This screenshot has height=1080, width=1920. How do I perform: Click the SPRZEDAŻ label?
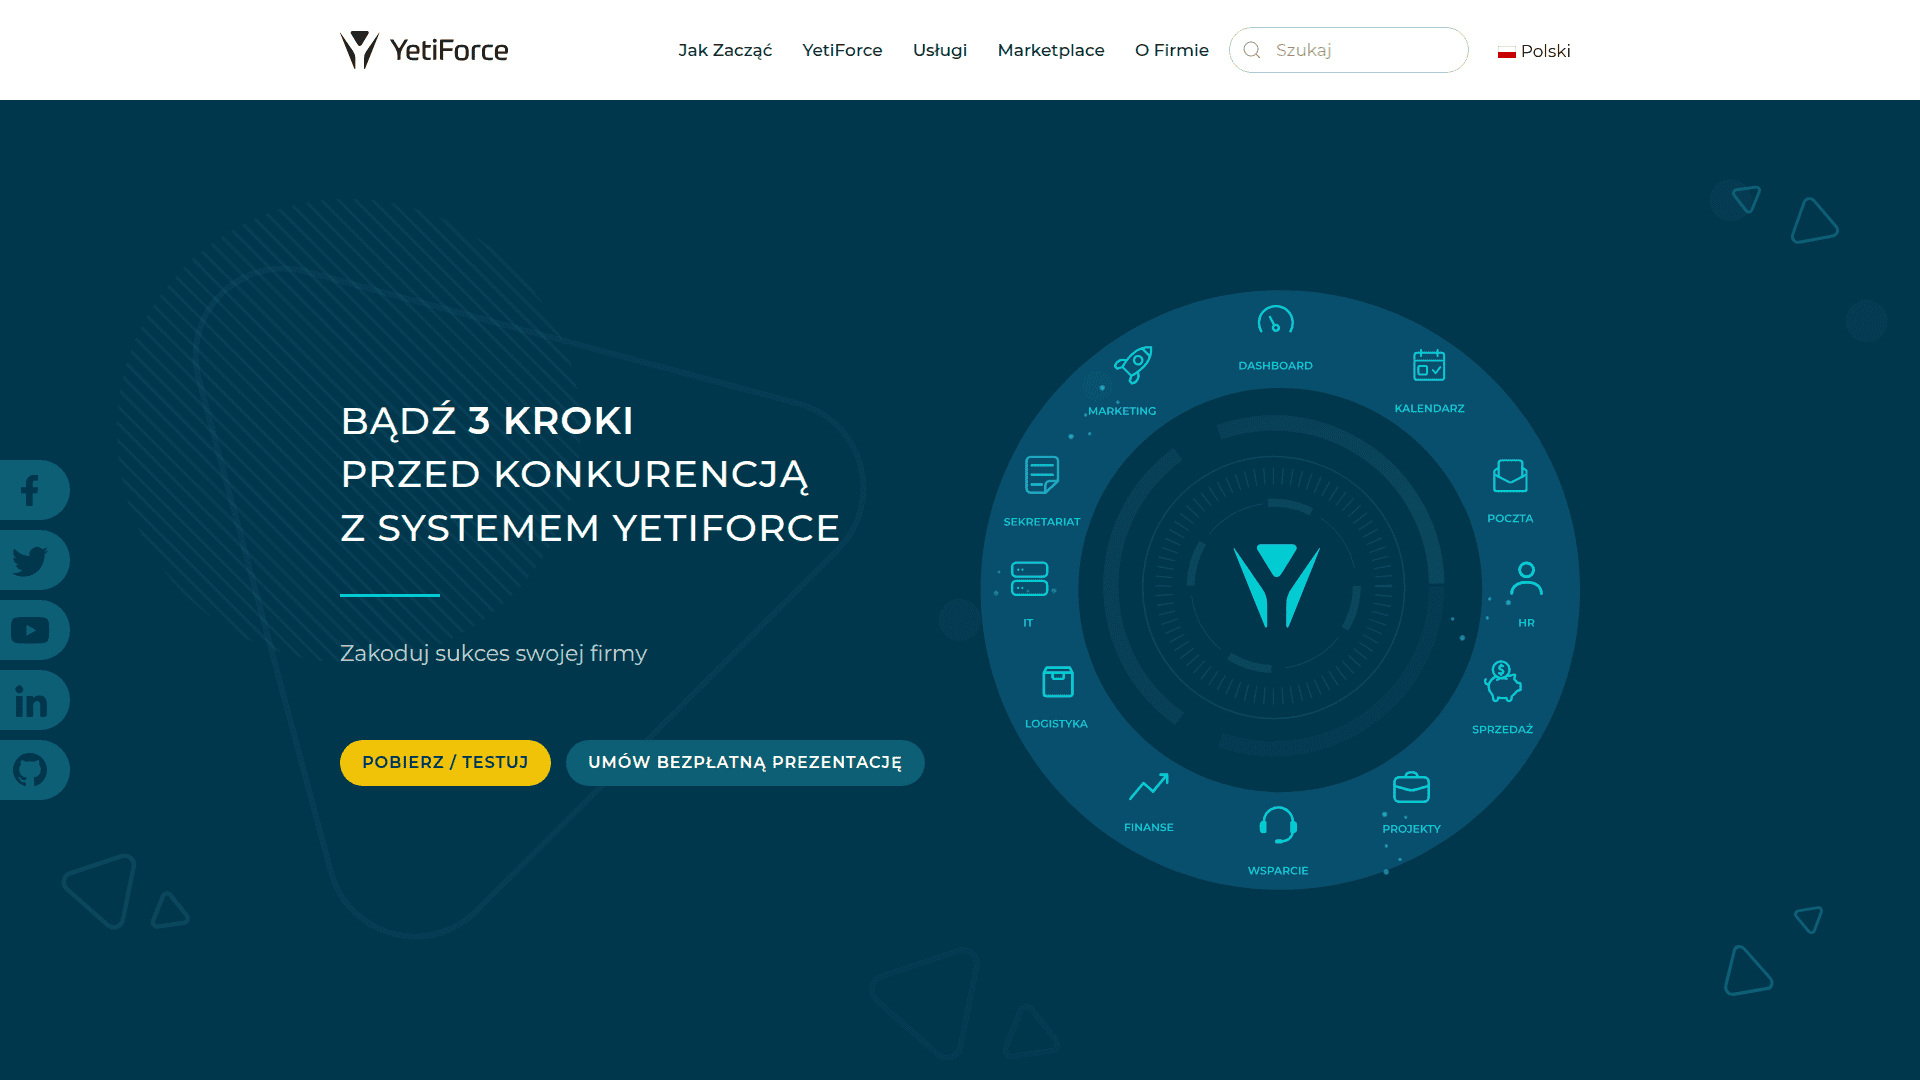pyautogui.click(x=1502, y=730)
